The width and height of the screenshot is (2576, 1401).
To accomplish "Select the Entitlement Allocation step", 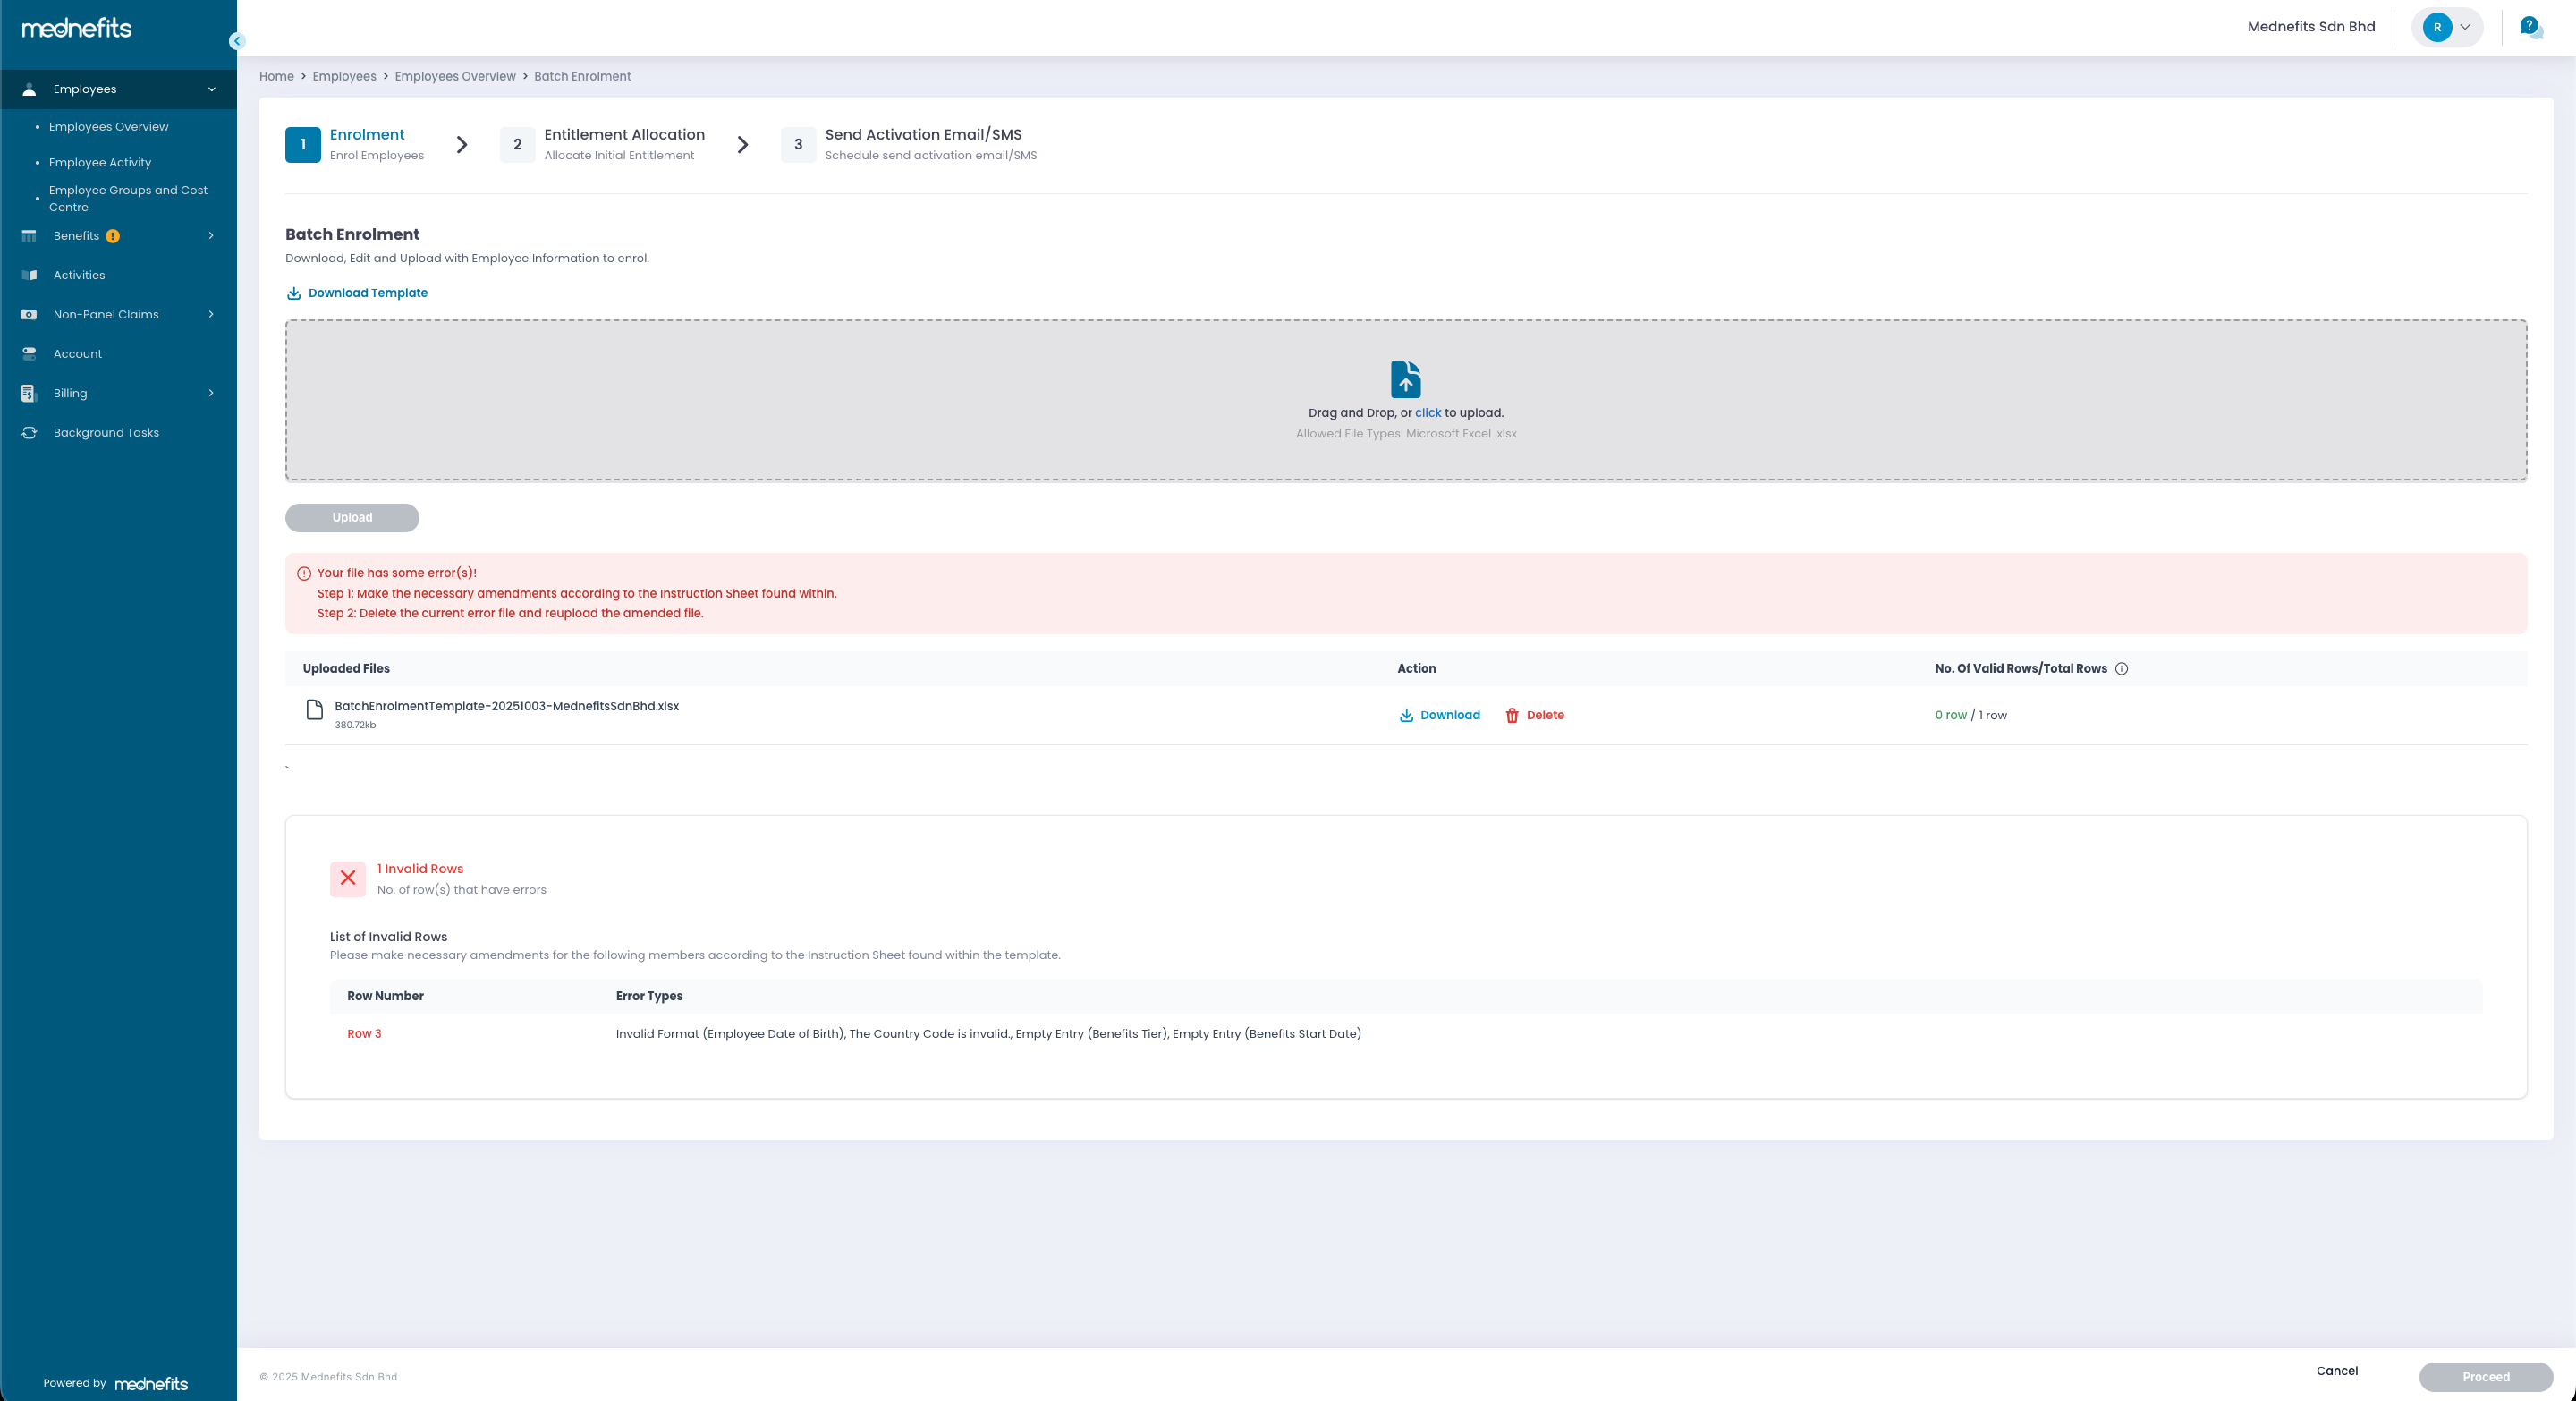I will 623,144.
